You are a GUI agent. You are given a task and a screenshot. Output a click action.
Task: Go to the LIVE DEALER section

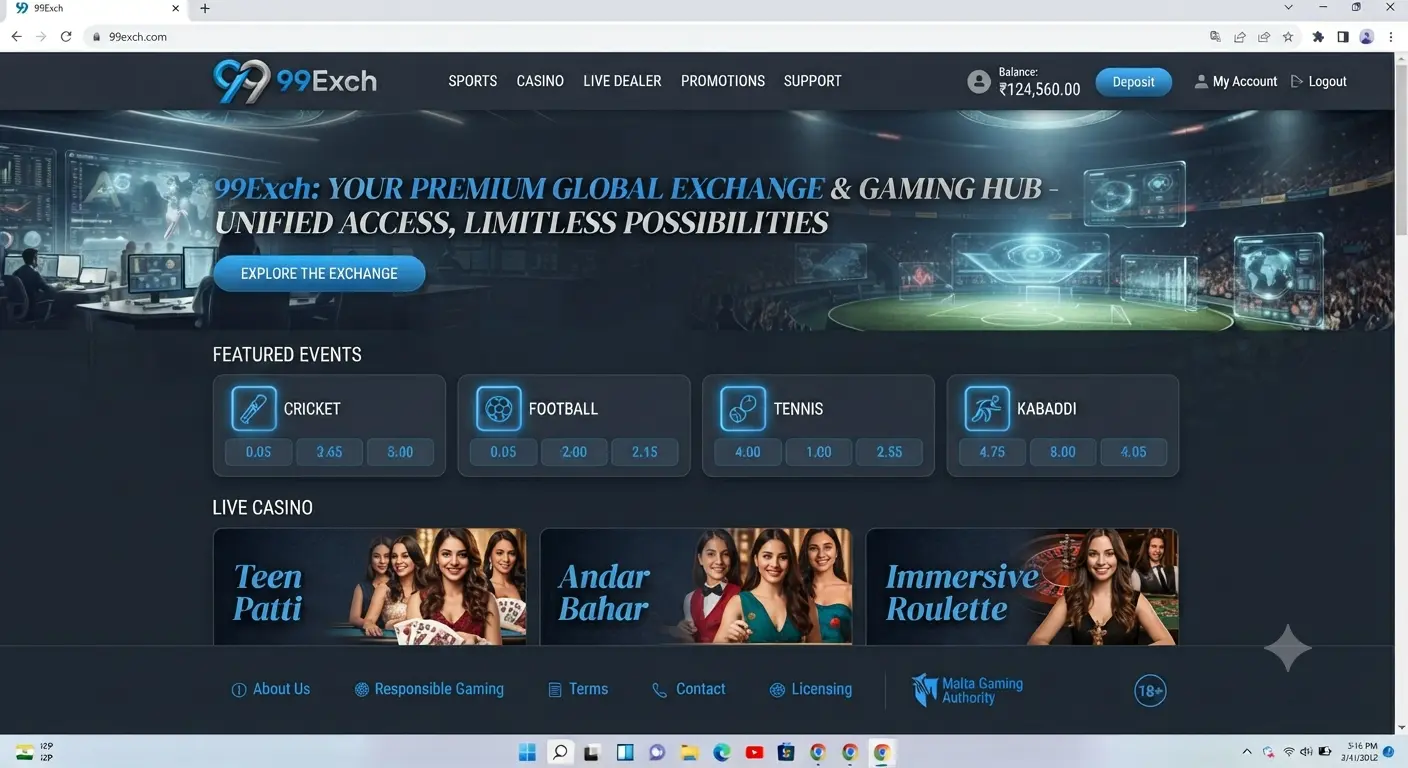pyautogui.click(x=622, y=81)
